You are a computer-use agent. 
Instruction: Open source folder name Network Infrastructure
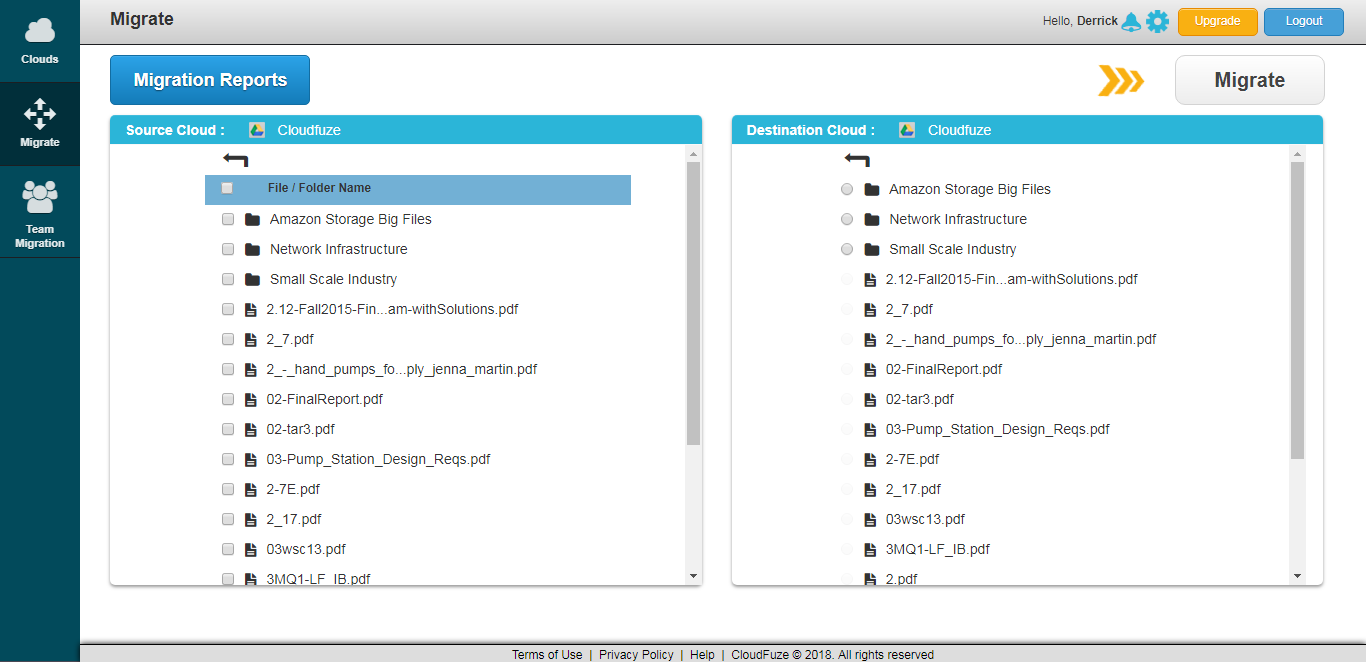pos(339,249)
